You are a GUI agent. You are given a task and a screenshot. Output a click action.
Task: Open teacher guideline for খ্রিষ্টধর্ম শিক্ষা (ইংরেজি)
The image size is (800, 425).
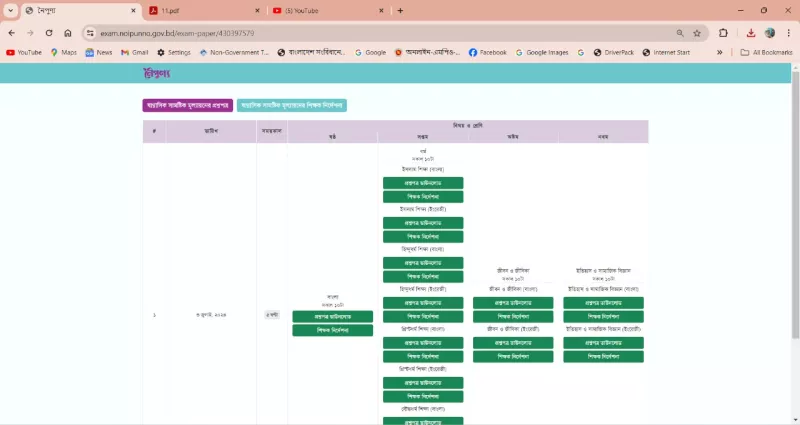coord(423,396)
